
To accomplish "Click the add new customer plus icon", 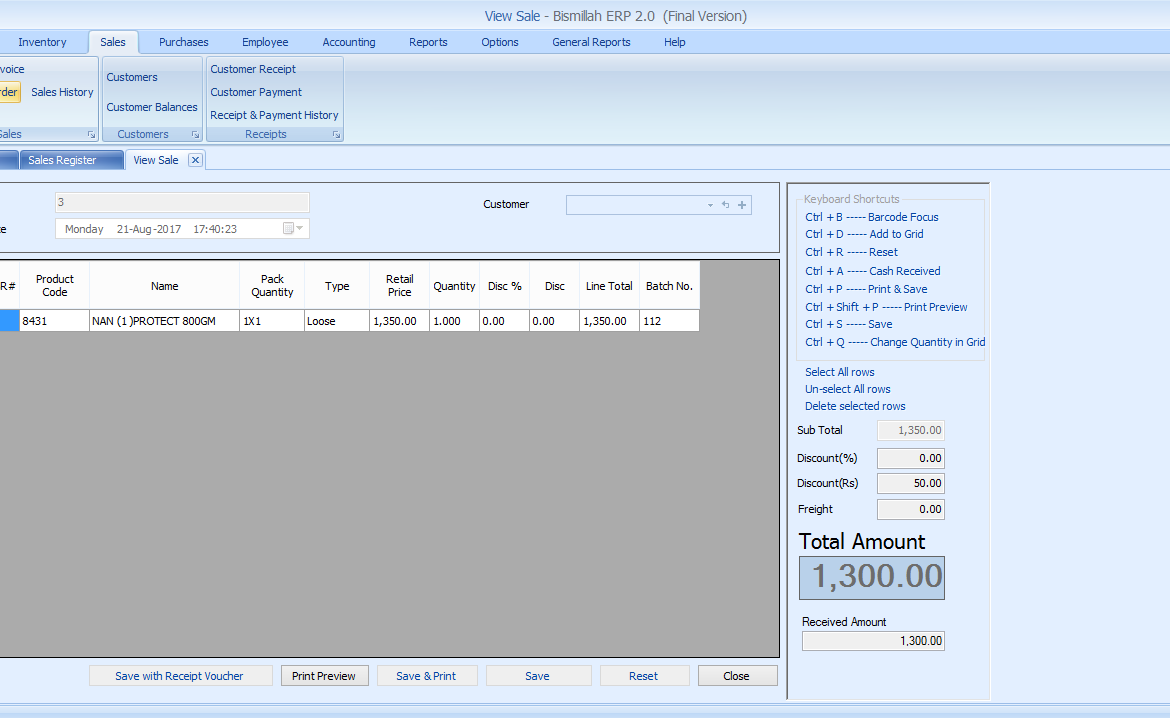I will [742, 205].
